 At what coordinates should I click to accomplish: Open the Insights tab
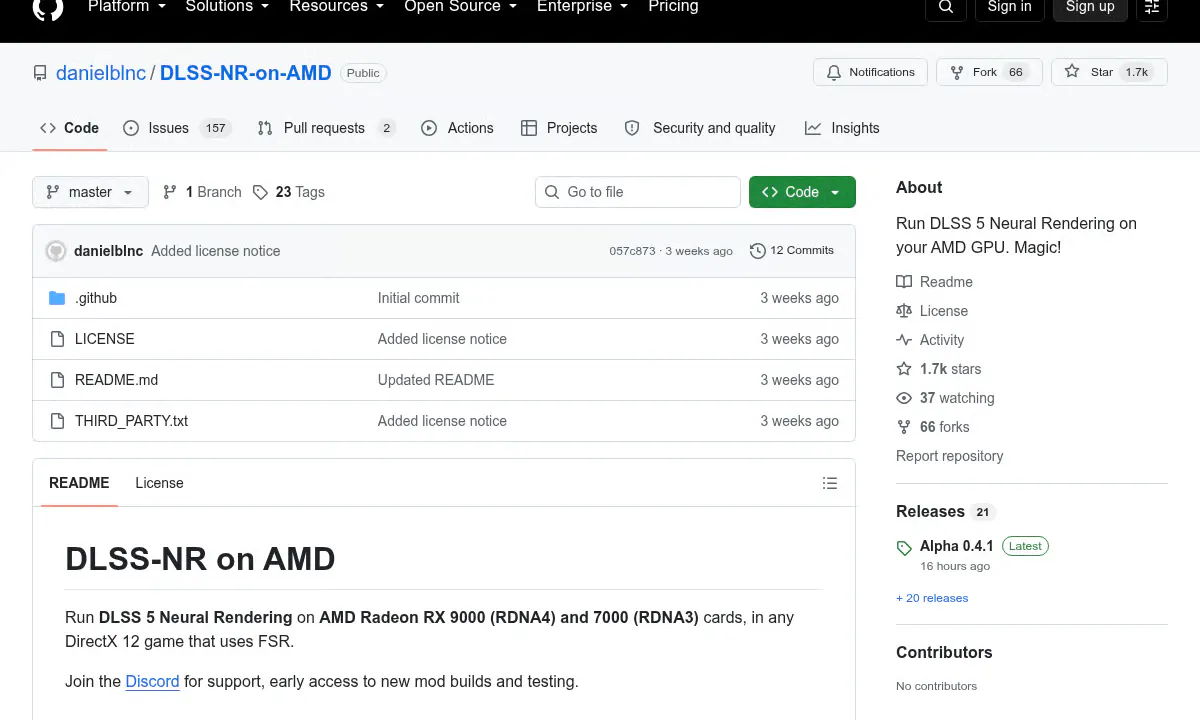point(842,128)
